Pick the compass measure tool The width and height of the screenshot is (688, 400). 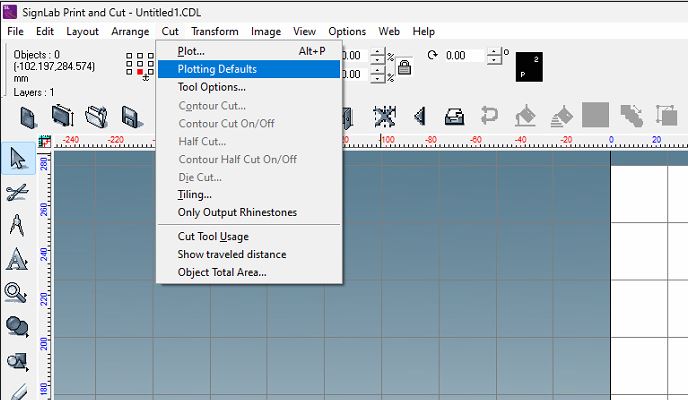[x=17, y=225]
